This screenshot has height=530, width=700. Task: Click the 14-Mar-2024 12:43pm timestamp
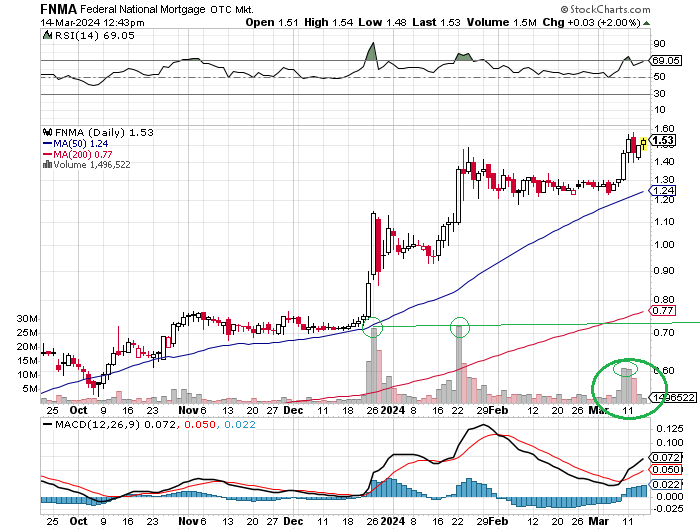pyautogui.click(x=92, y=22)
